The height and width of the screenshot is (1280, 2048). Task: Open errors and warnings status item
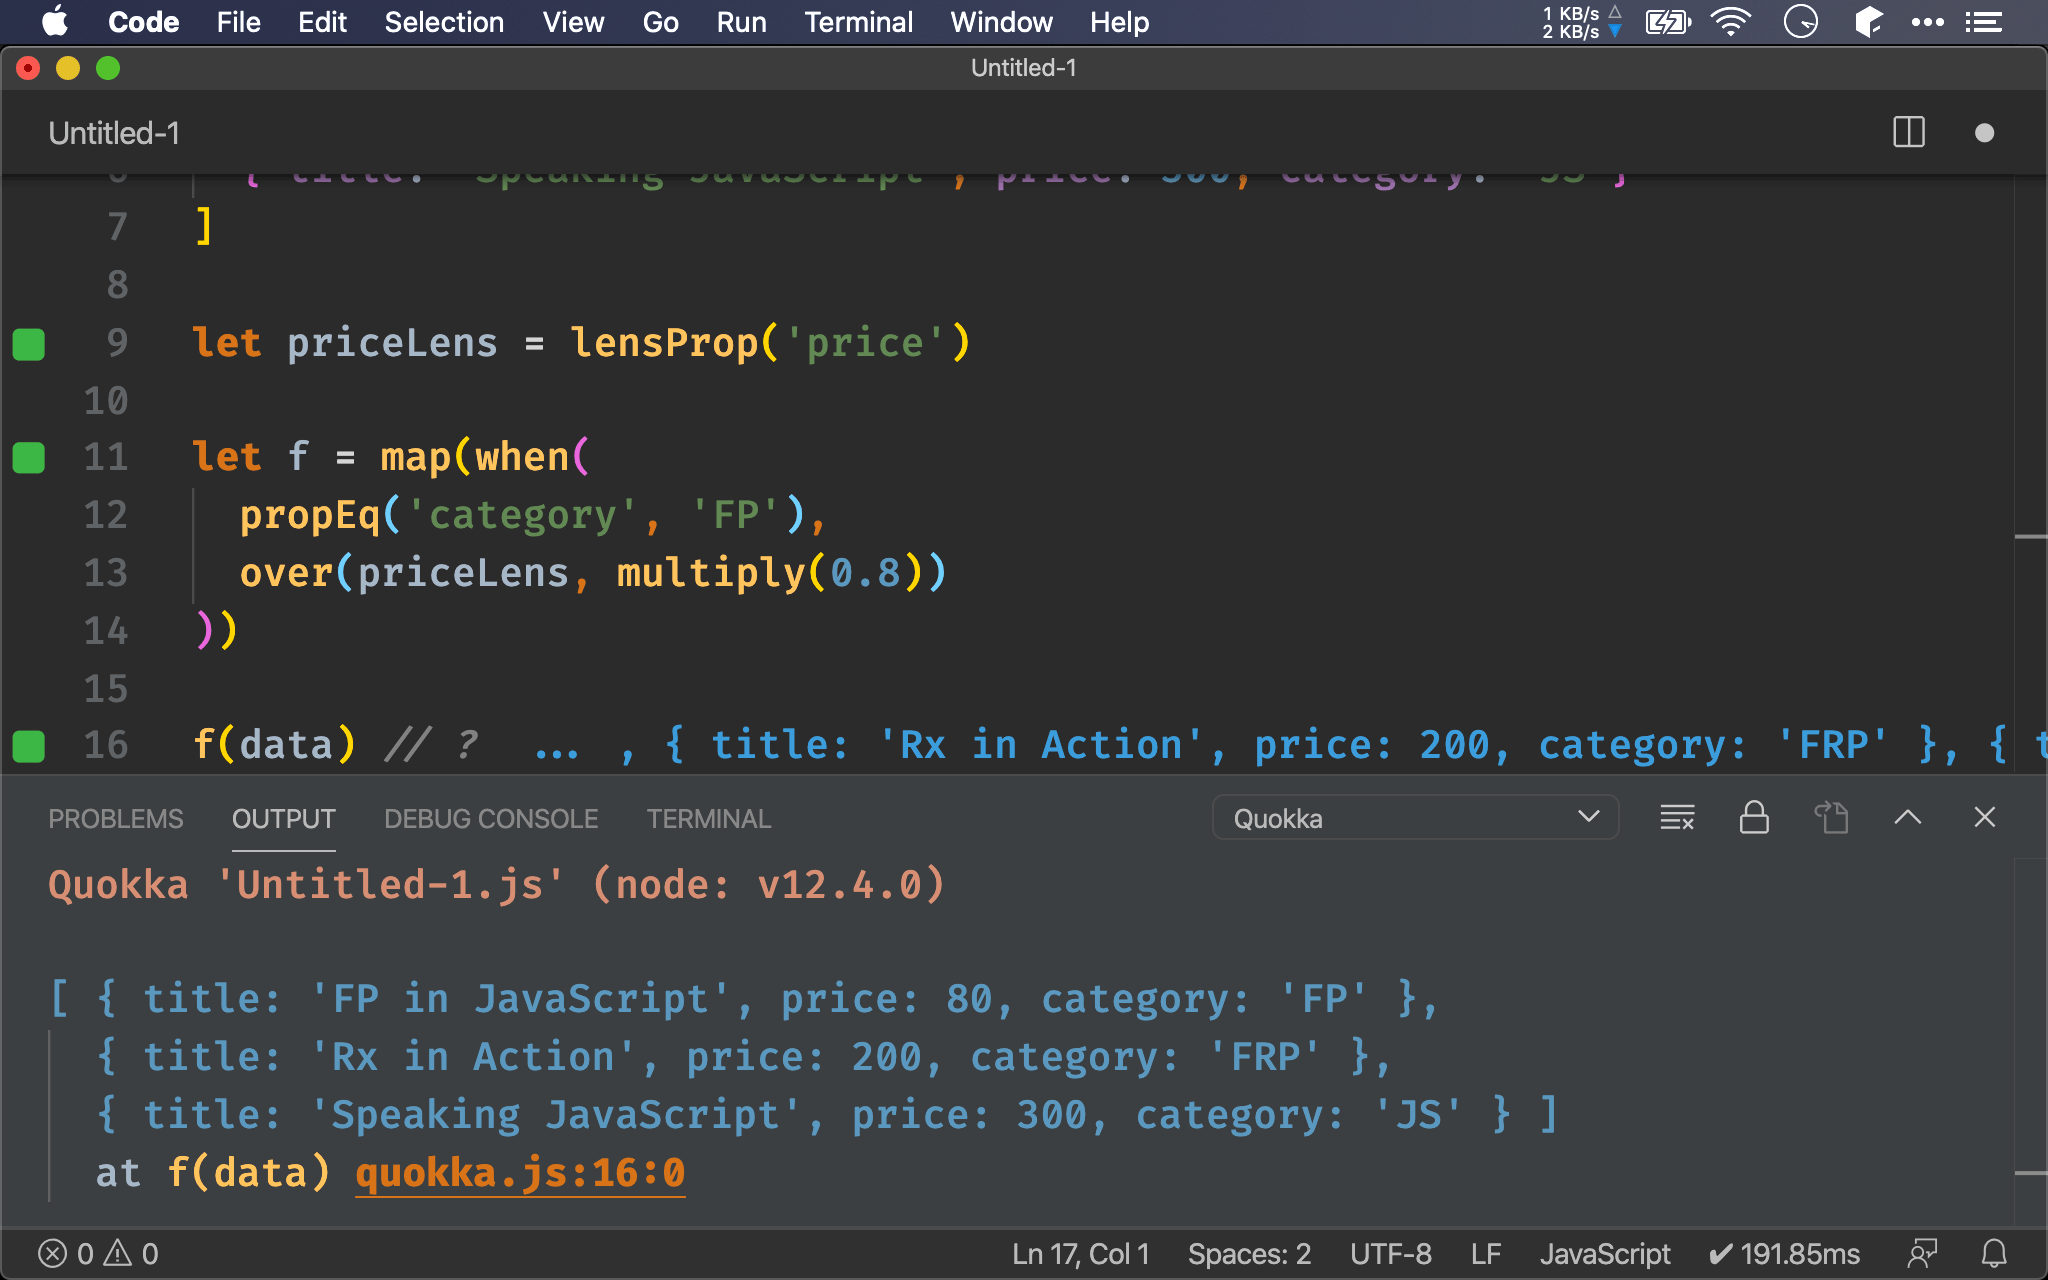pyautogui.click(x=98, y=1254)
